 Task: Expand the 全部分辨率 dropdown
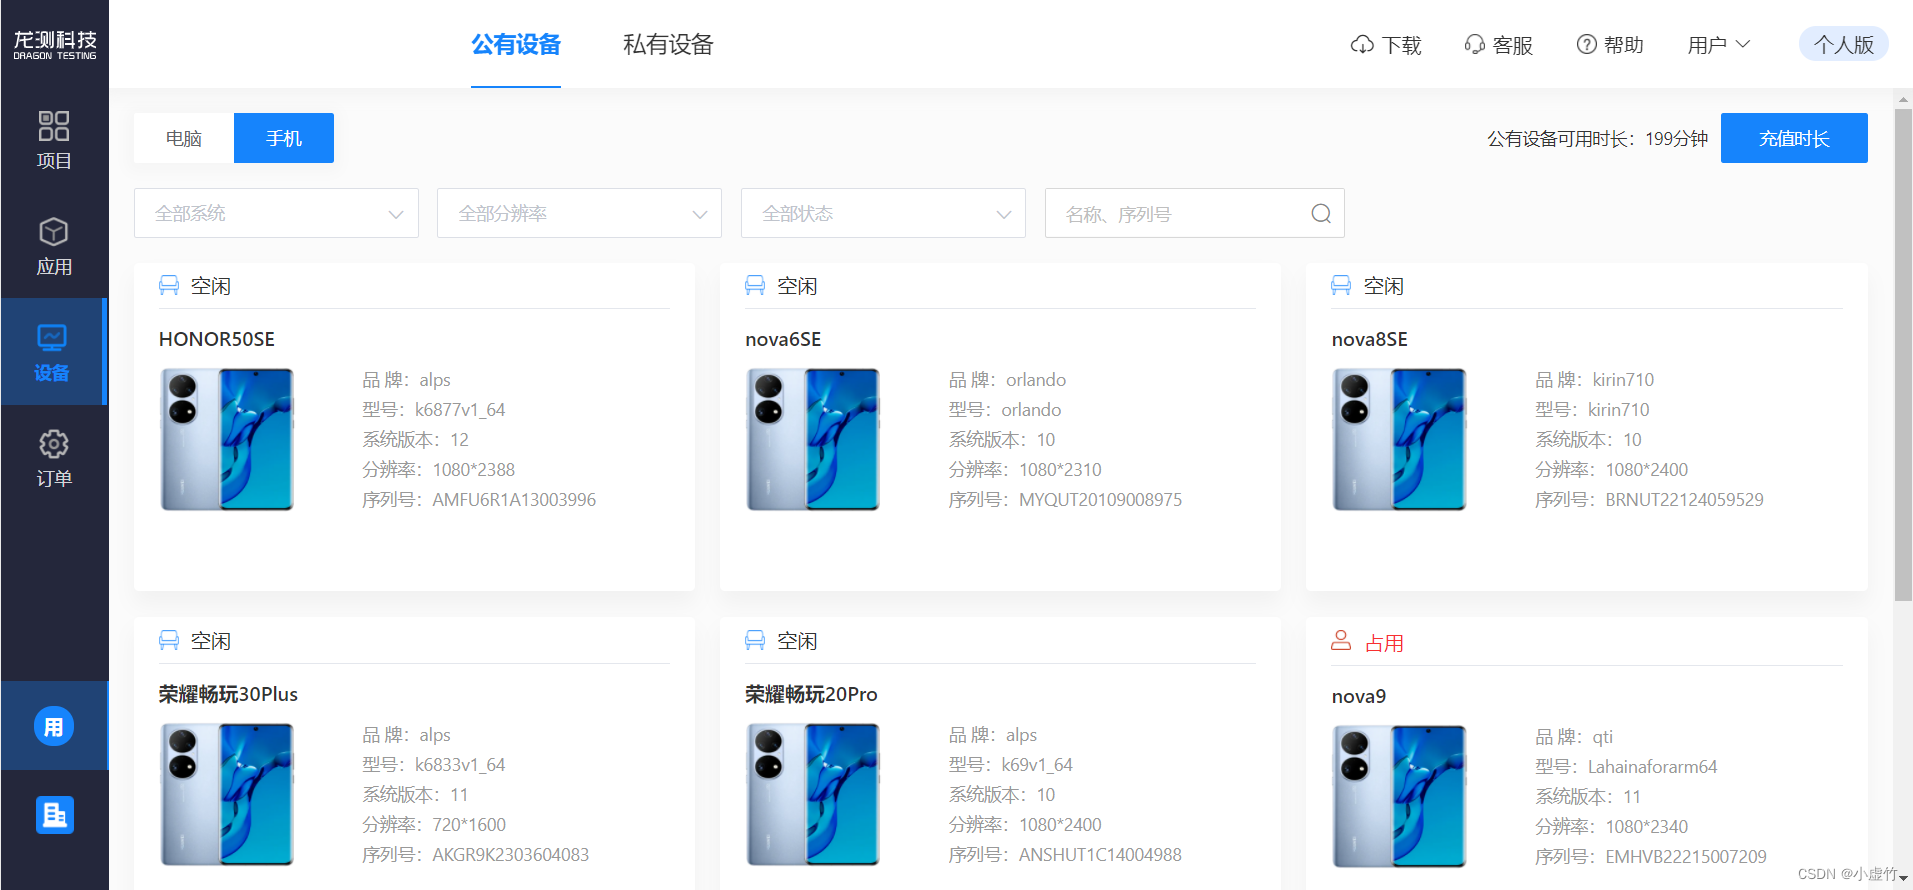(579, 213)
